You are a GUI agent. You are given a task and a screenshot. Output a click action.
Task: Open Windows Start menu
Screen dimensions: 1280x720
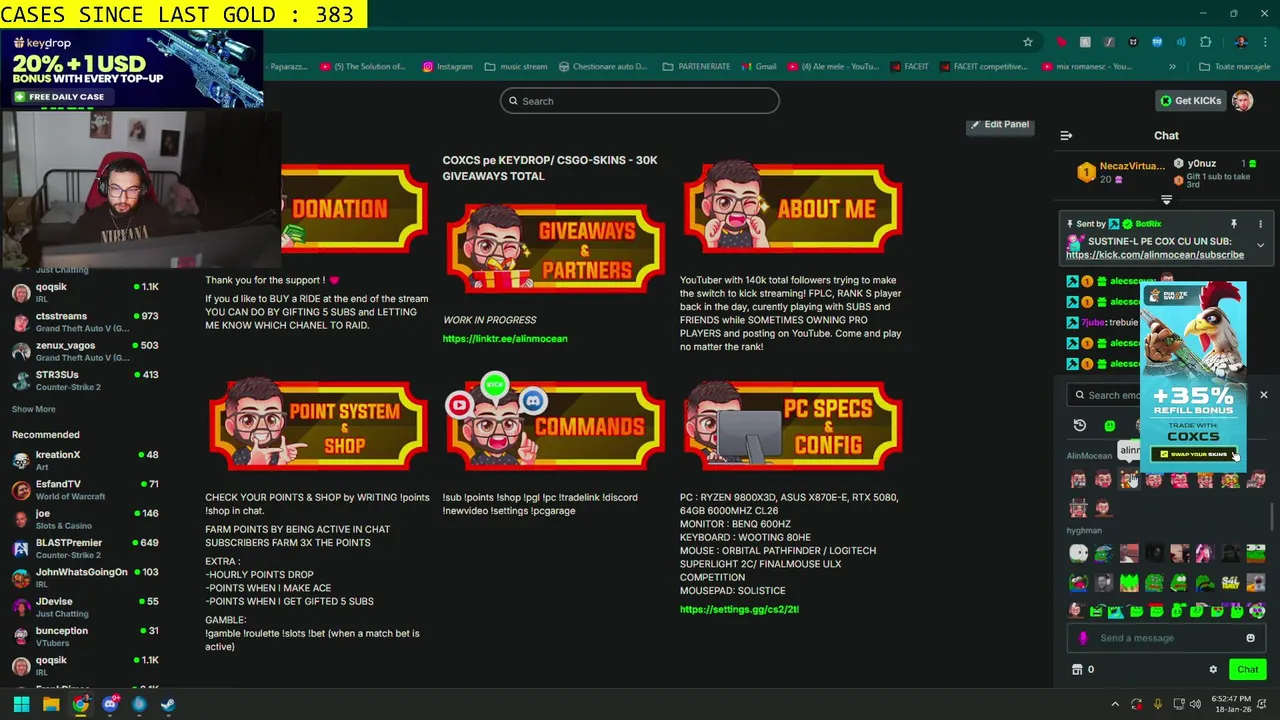coord(21,704)
